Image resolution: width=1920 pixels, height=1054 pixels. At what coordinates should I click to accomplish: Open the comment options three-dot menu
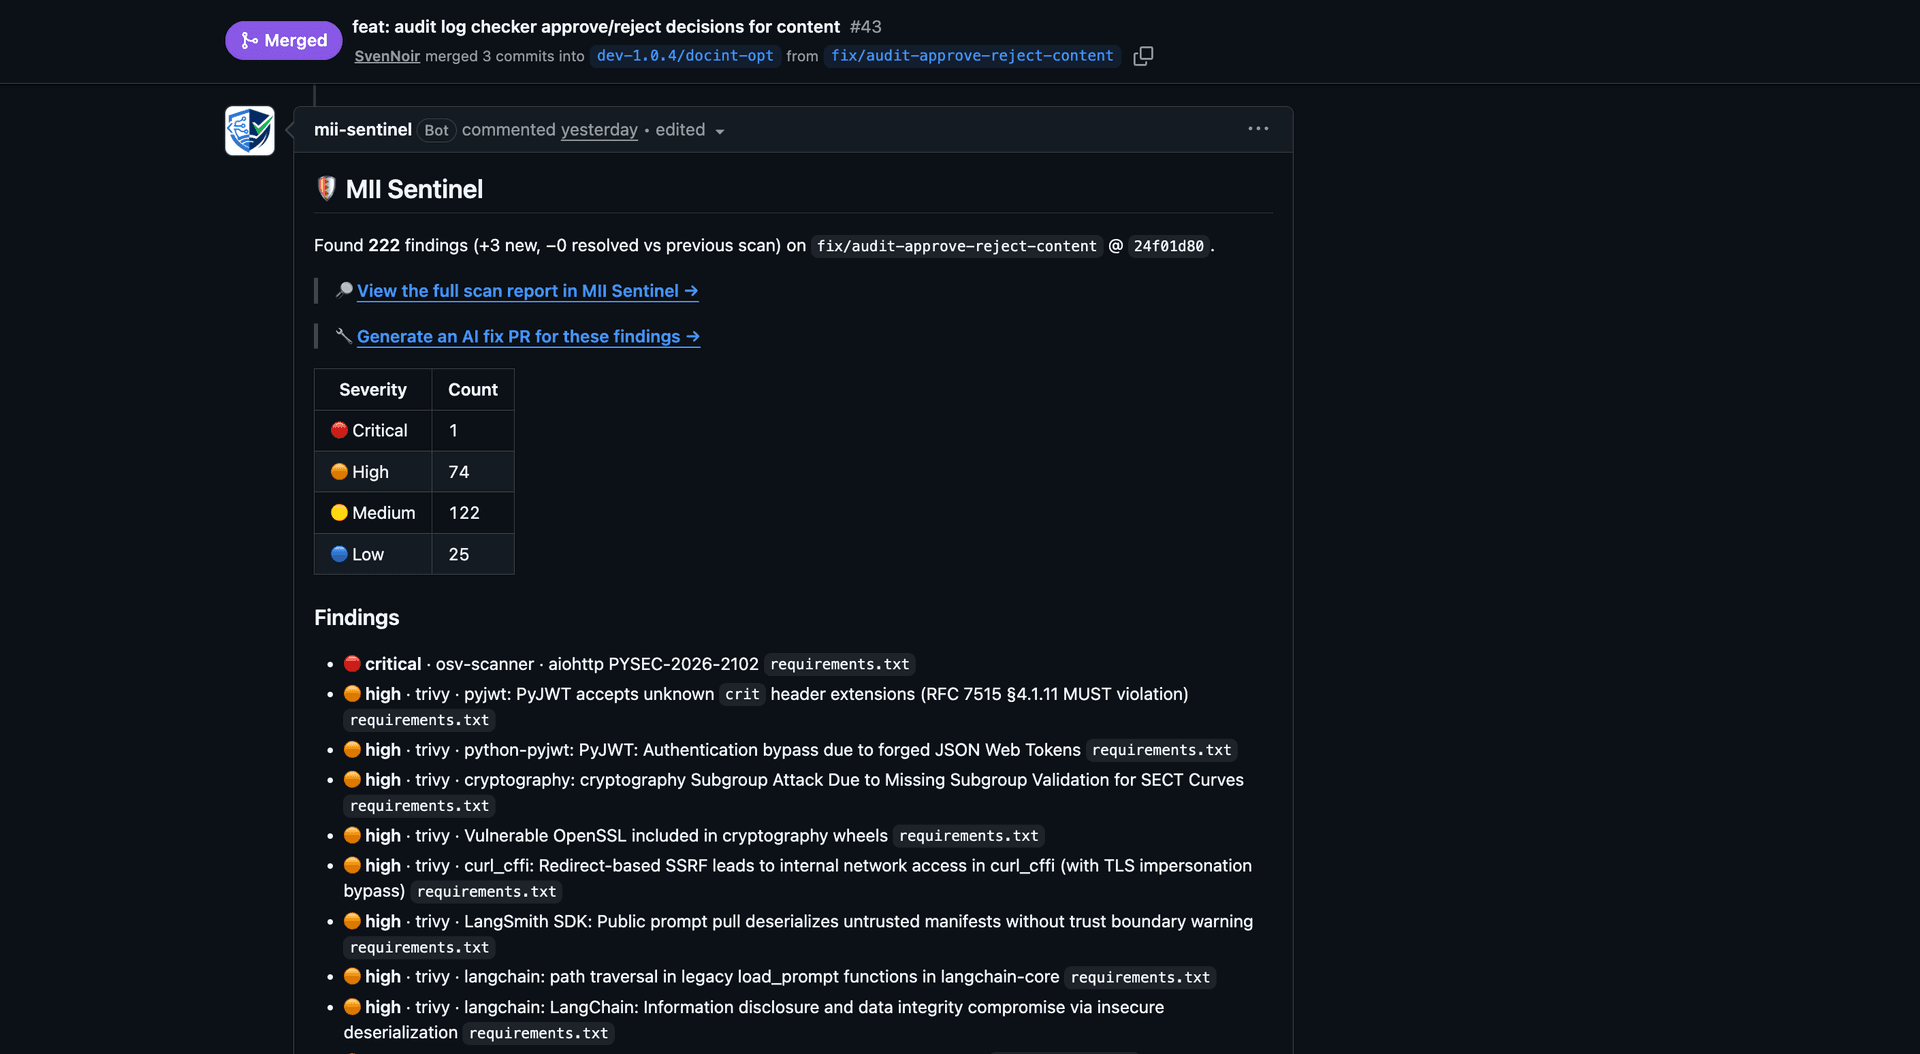pyautogui.click(x=1258, y=129)
